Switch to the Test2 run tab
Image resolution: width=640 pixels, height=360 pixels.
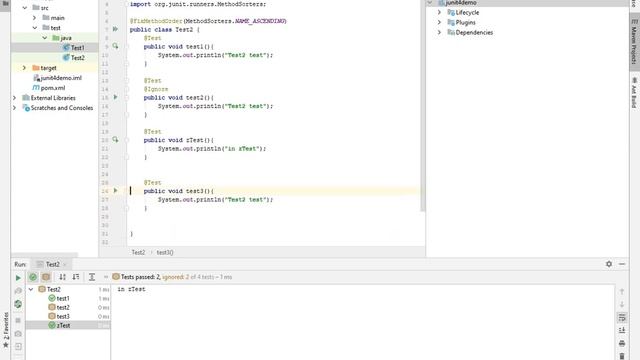(52, 264)
